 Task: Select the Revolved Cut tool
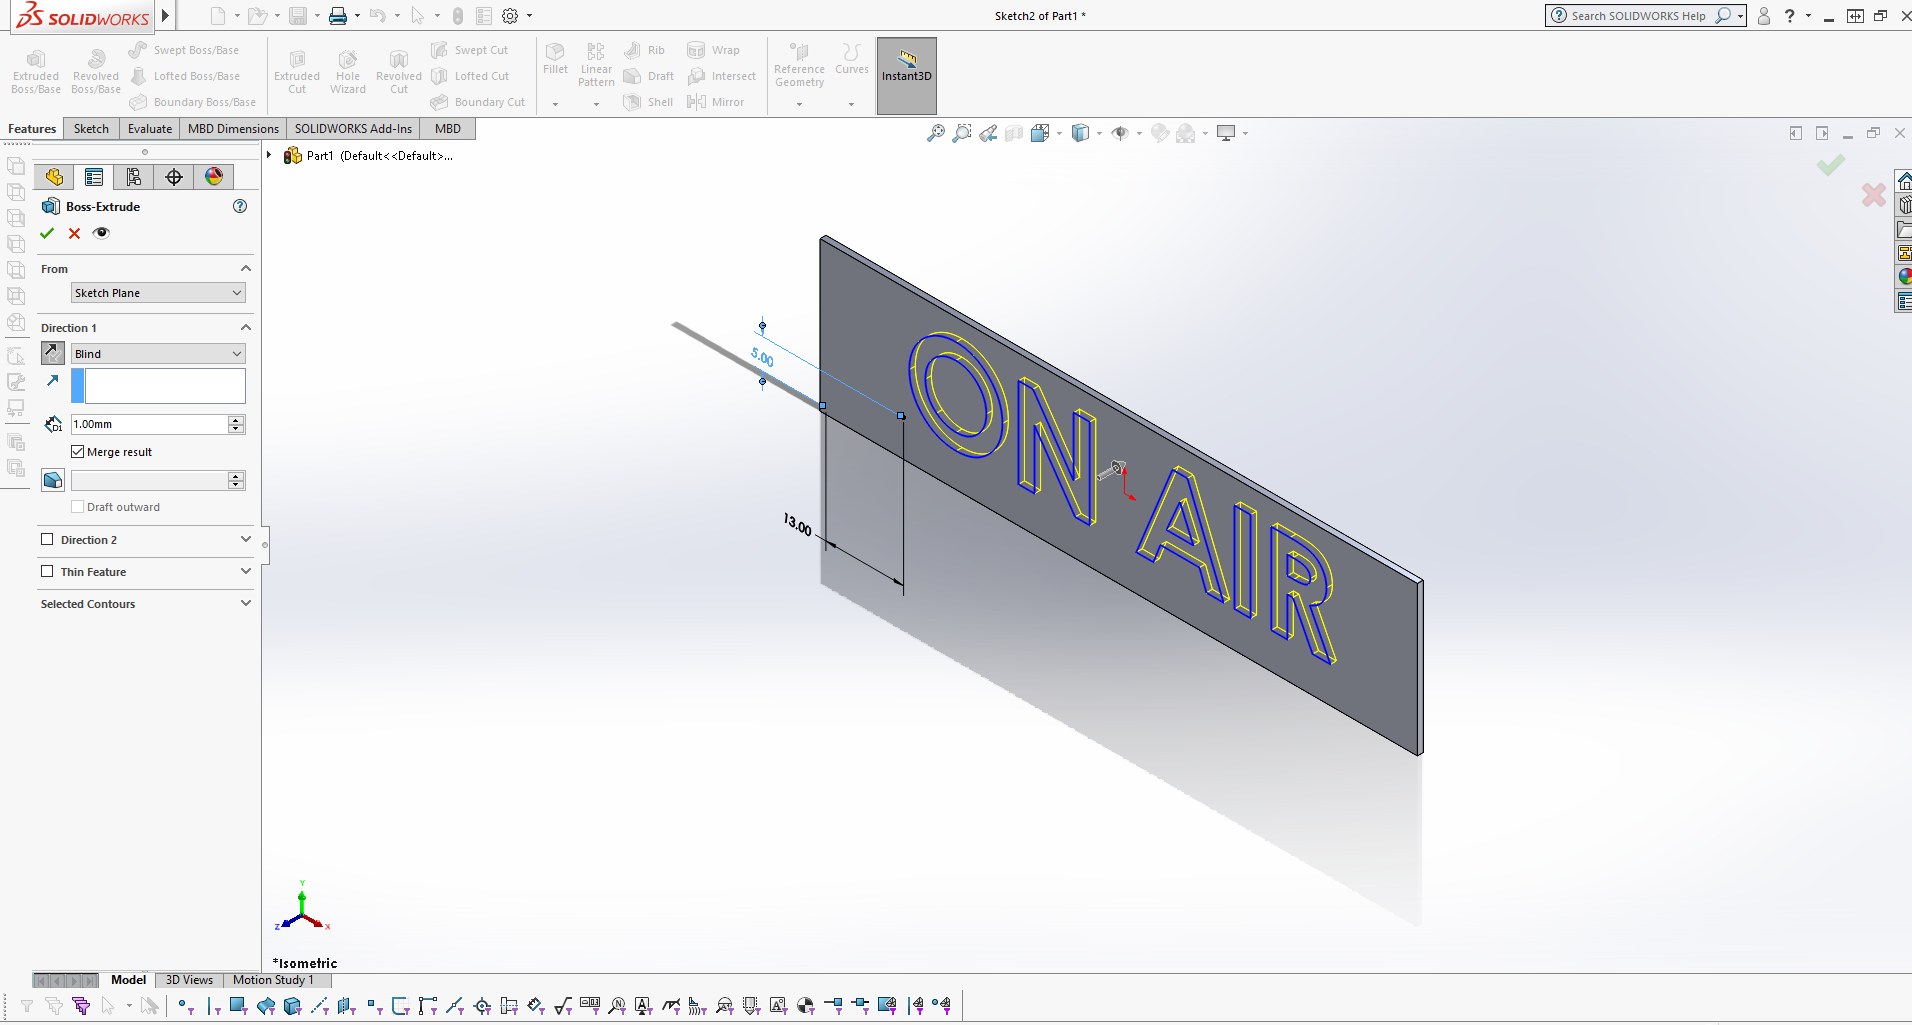[x=398, y=70]
